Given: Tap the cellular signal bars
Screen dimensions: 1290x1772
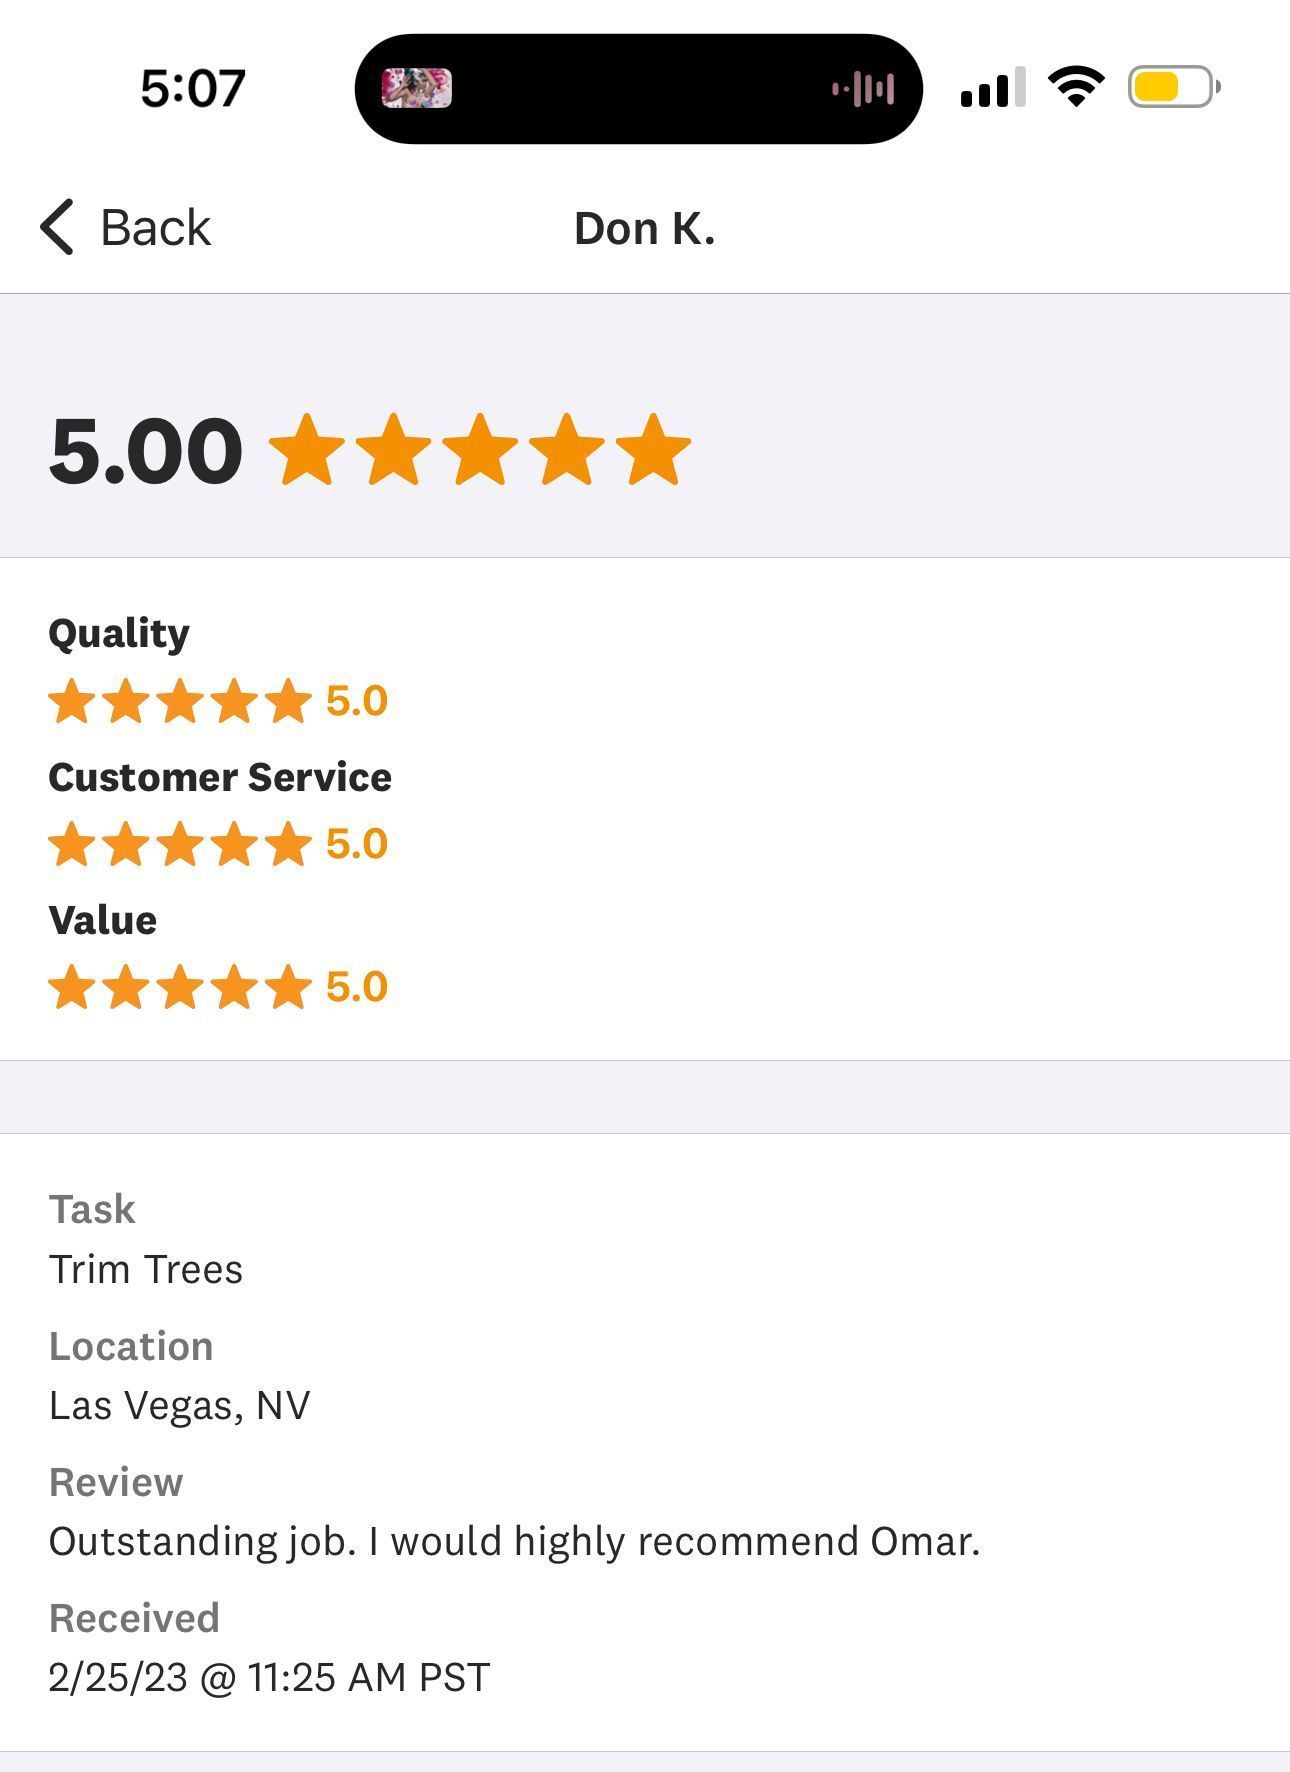Looking at the screenshot, I should click(992, 88).
